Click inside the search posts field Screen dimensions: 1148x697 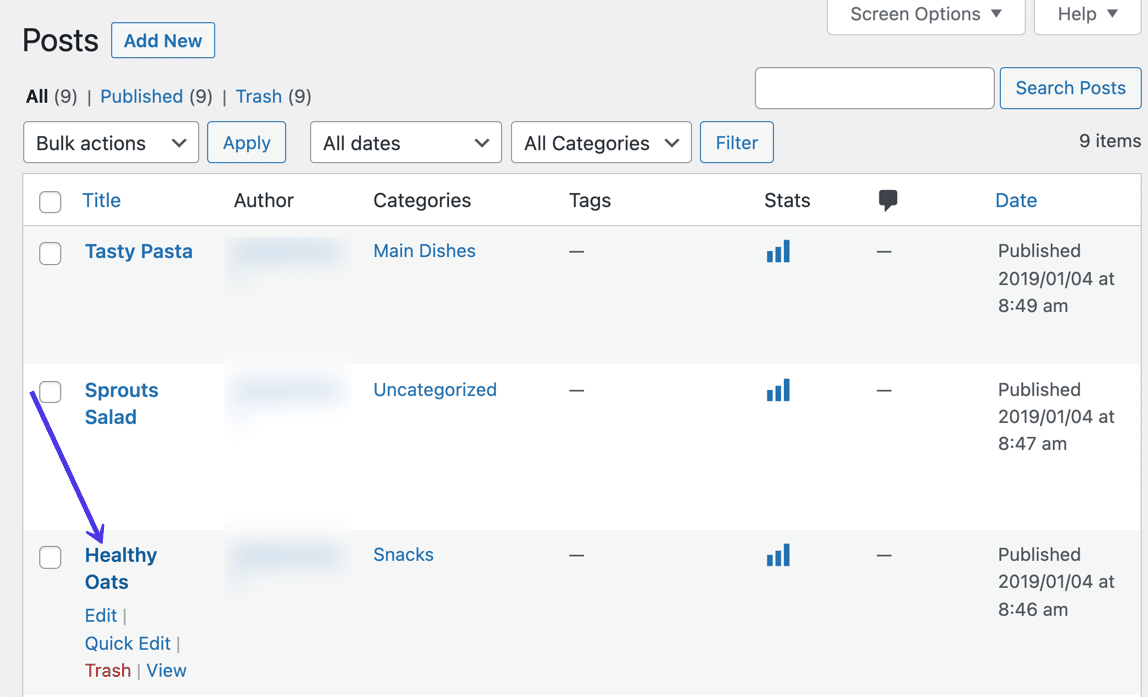874,88
